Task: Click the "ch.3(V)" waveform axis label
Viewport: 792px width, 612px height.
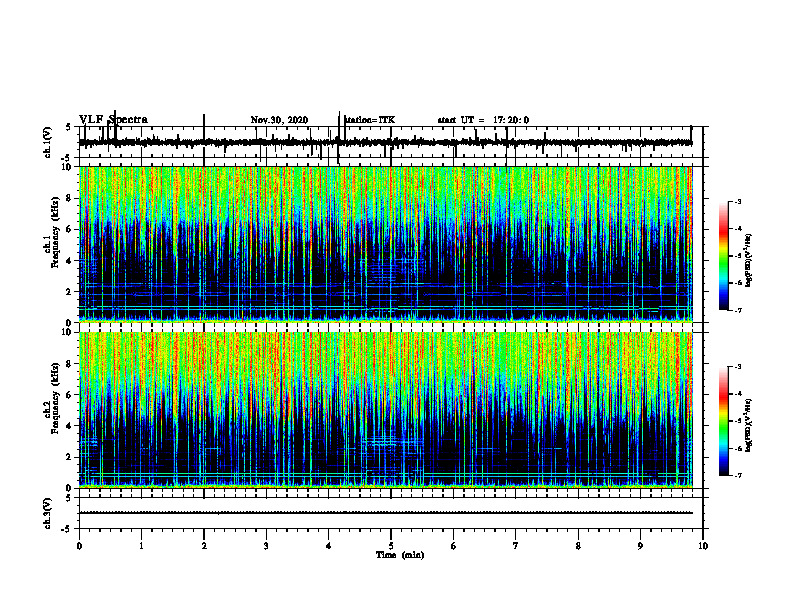Action: point(48,513)
